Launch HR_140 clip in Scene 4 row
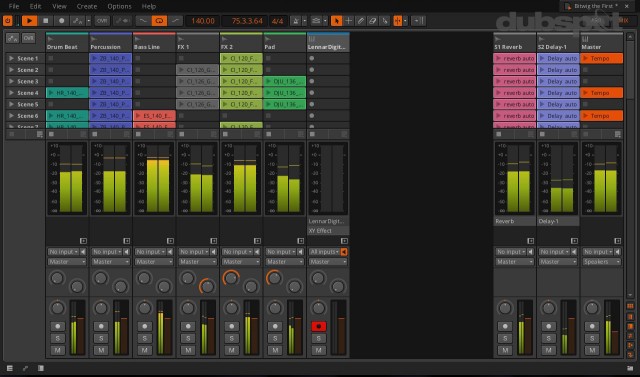640x377 pixels. [51, 93]
